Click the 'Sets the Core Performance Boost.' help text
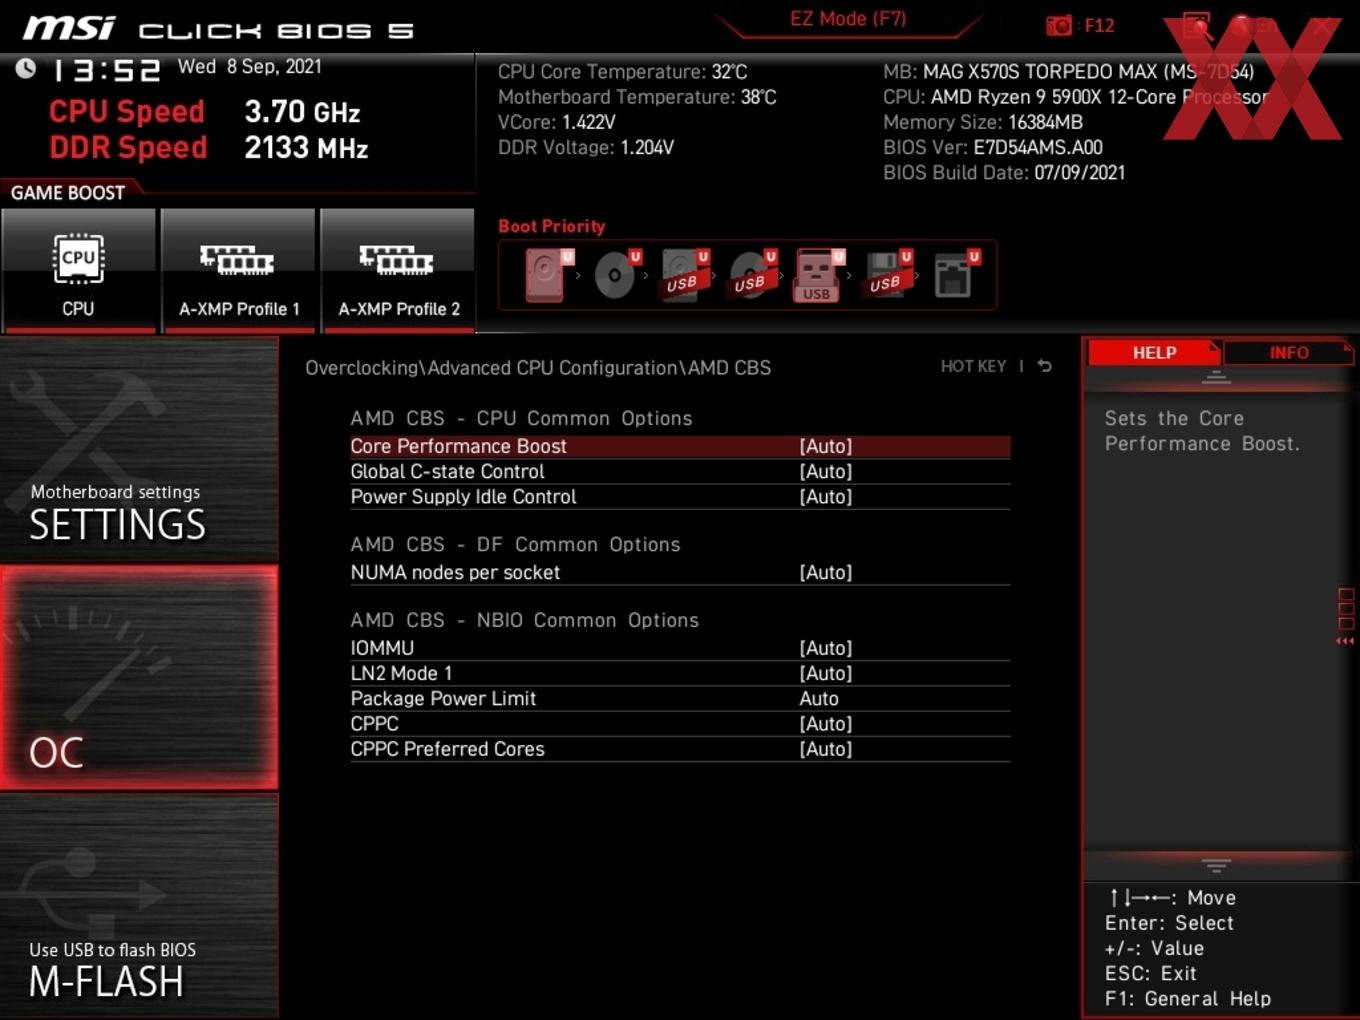This screenshot has width=1360, height=1020. pos(1203,431)
